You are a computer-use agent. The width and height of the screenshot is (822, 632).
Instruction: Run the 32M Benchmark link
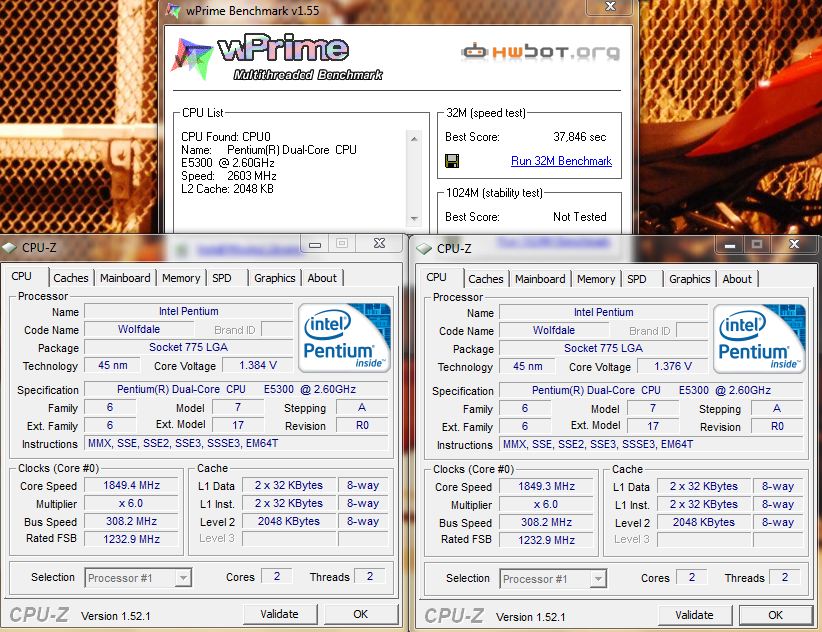(561, 161)
